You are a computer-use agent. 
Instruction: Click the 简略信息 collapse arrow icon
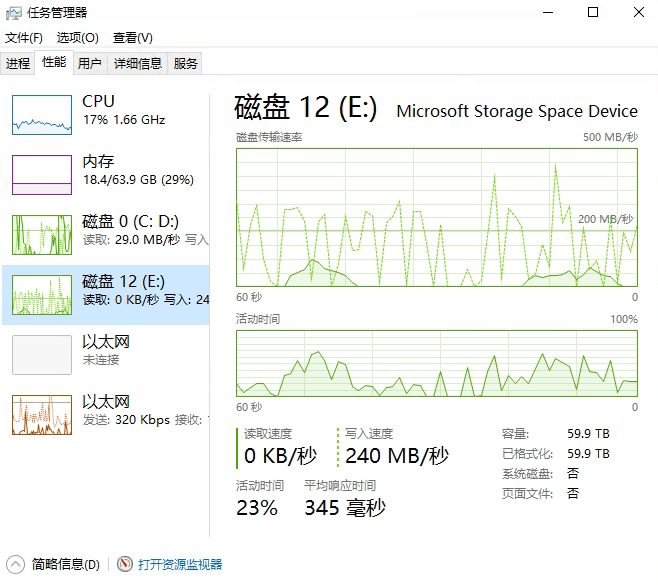tap(15, 565)
